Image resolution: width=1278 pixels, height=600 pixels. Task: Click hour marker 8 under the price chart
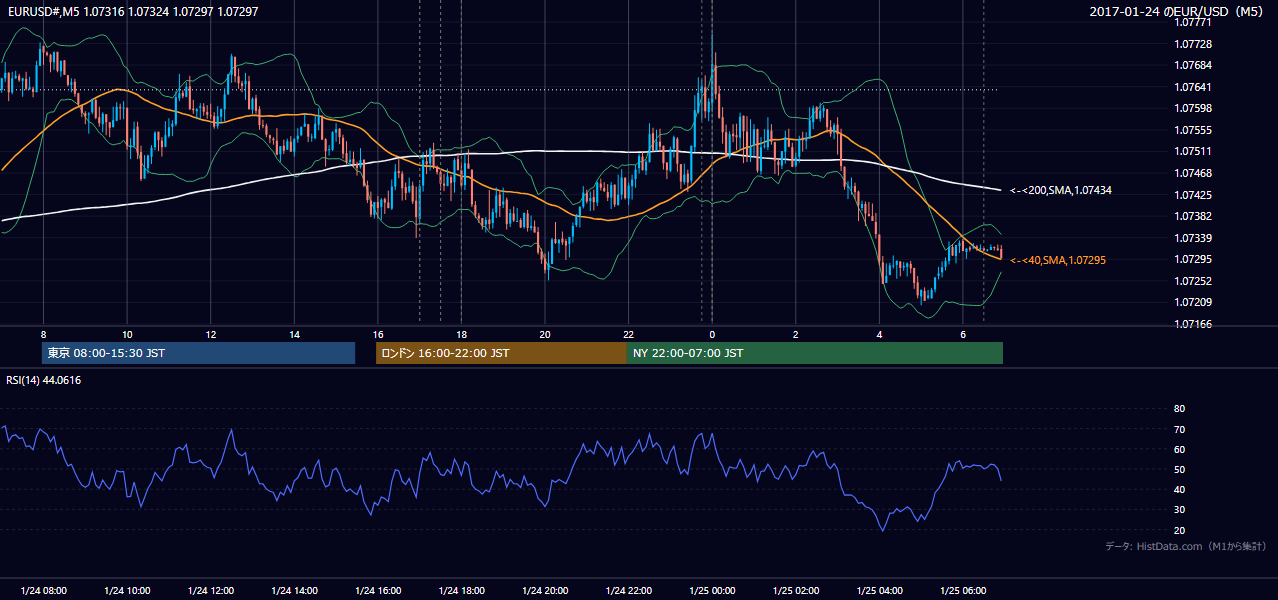[43, 334]
